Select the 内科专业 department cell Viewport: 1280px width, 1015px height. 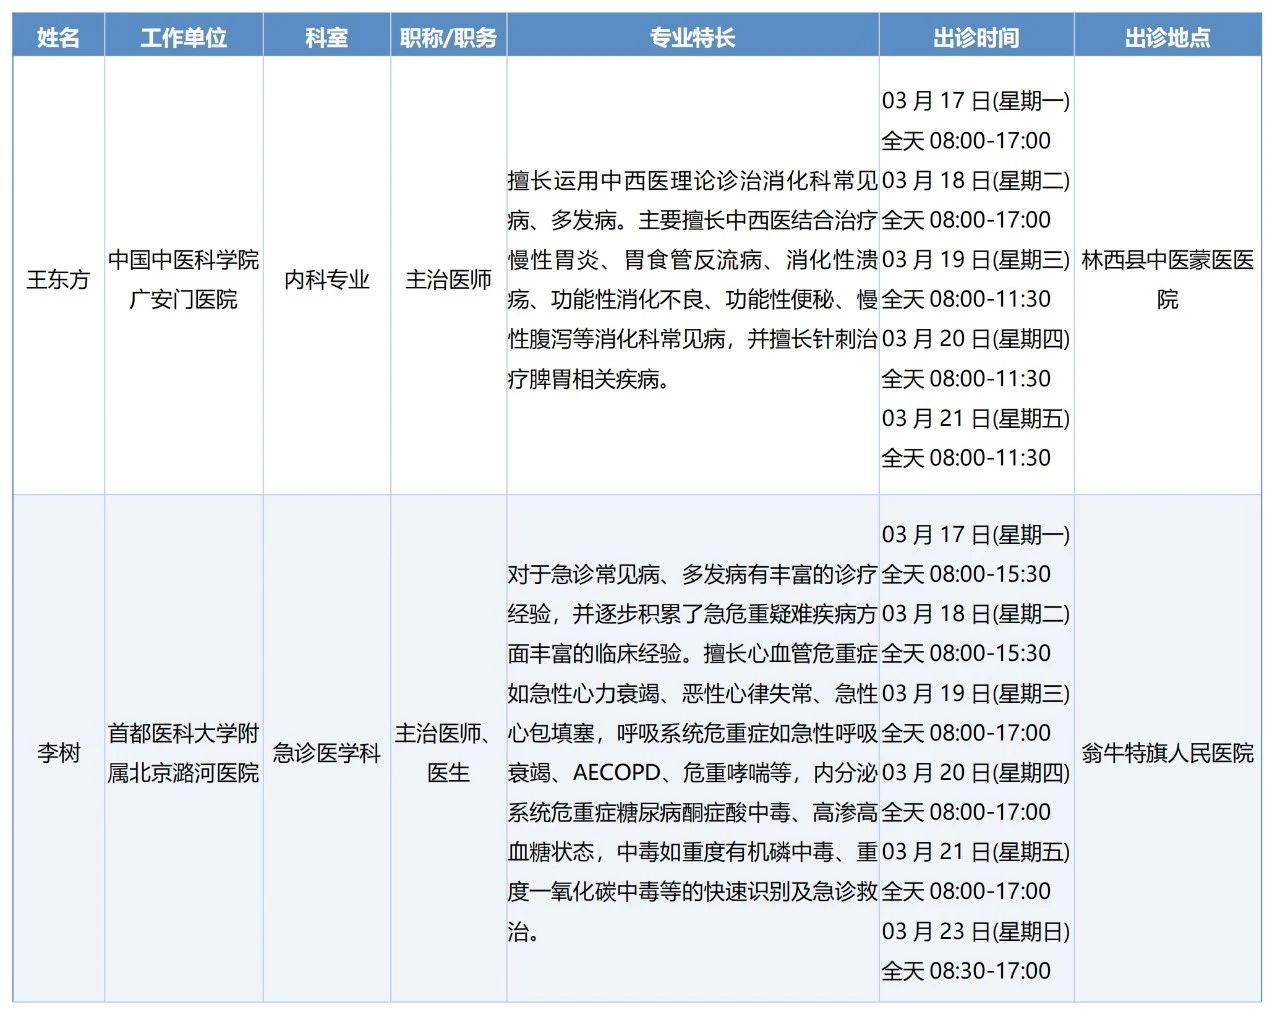pos(327,279)
